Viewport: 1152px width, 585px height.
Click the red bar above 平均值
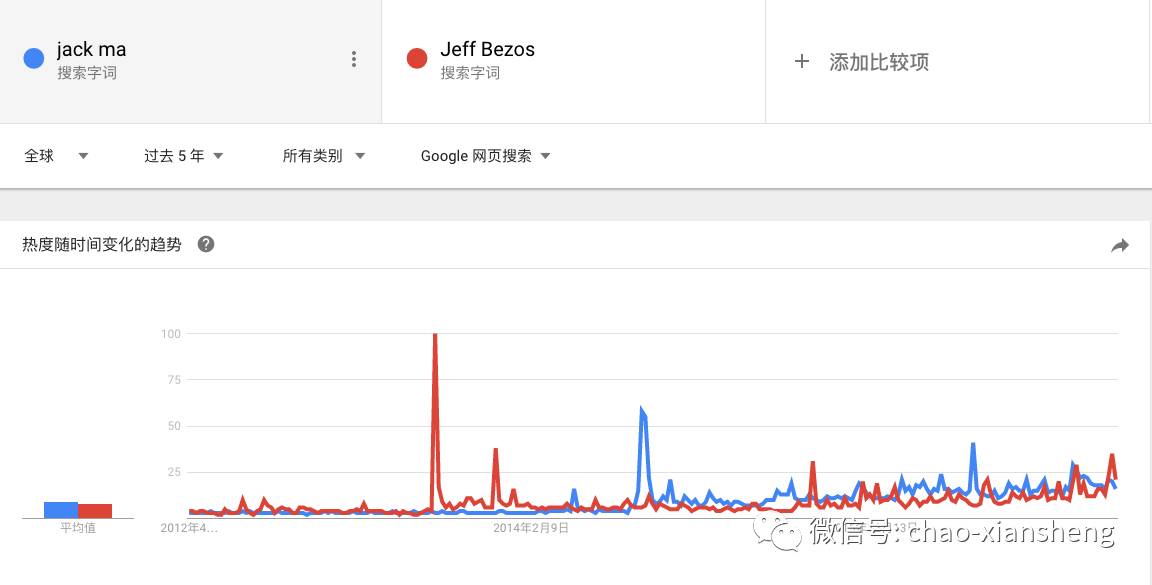(95, 511)
